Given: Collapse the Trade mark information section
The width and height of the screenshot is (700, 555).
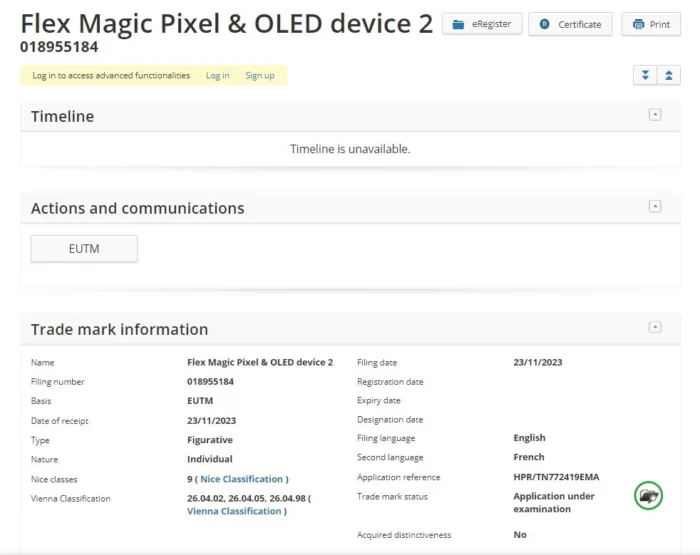Looking at the screenshot, I should [x=655, y=327].
